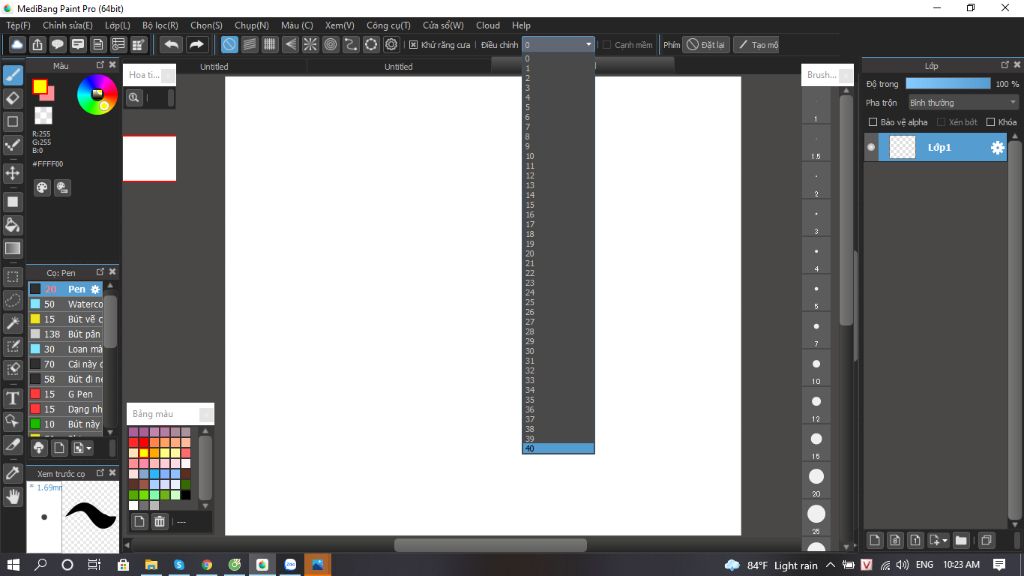The width and height of the screenshot is (1024, 576).
Task: Choose value 20 in correction list
Action: click(558, 253)
